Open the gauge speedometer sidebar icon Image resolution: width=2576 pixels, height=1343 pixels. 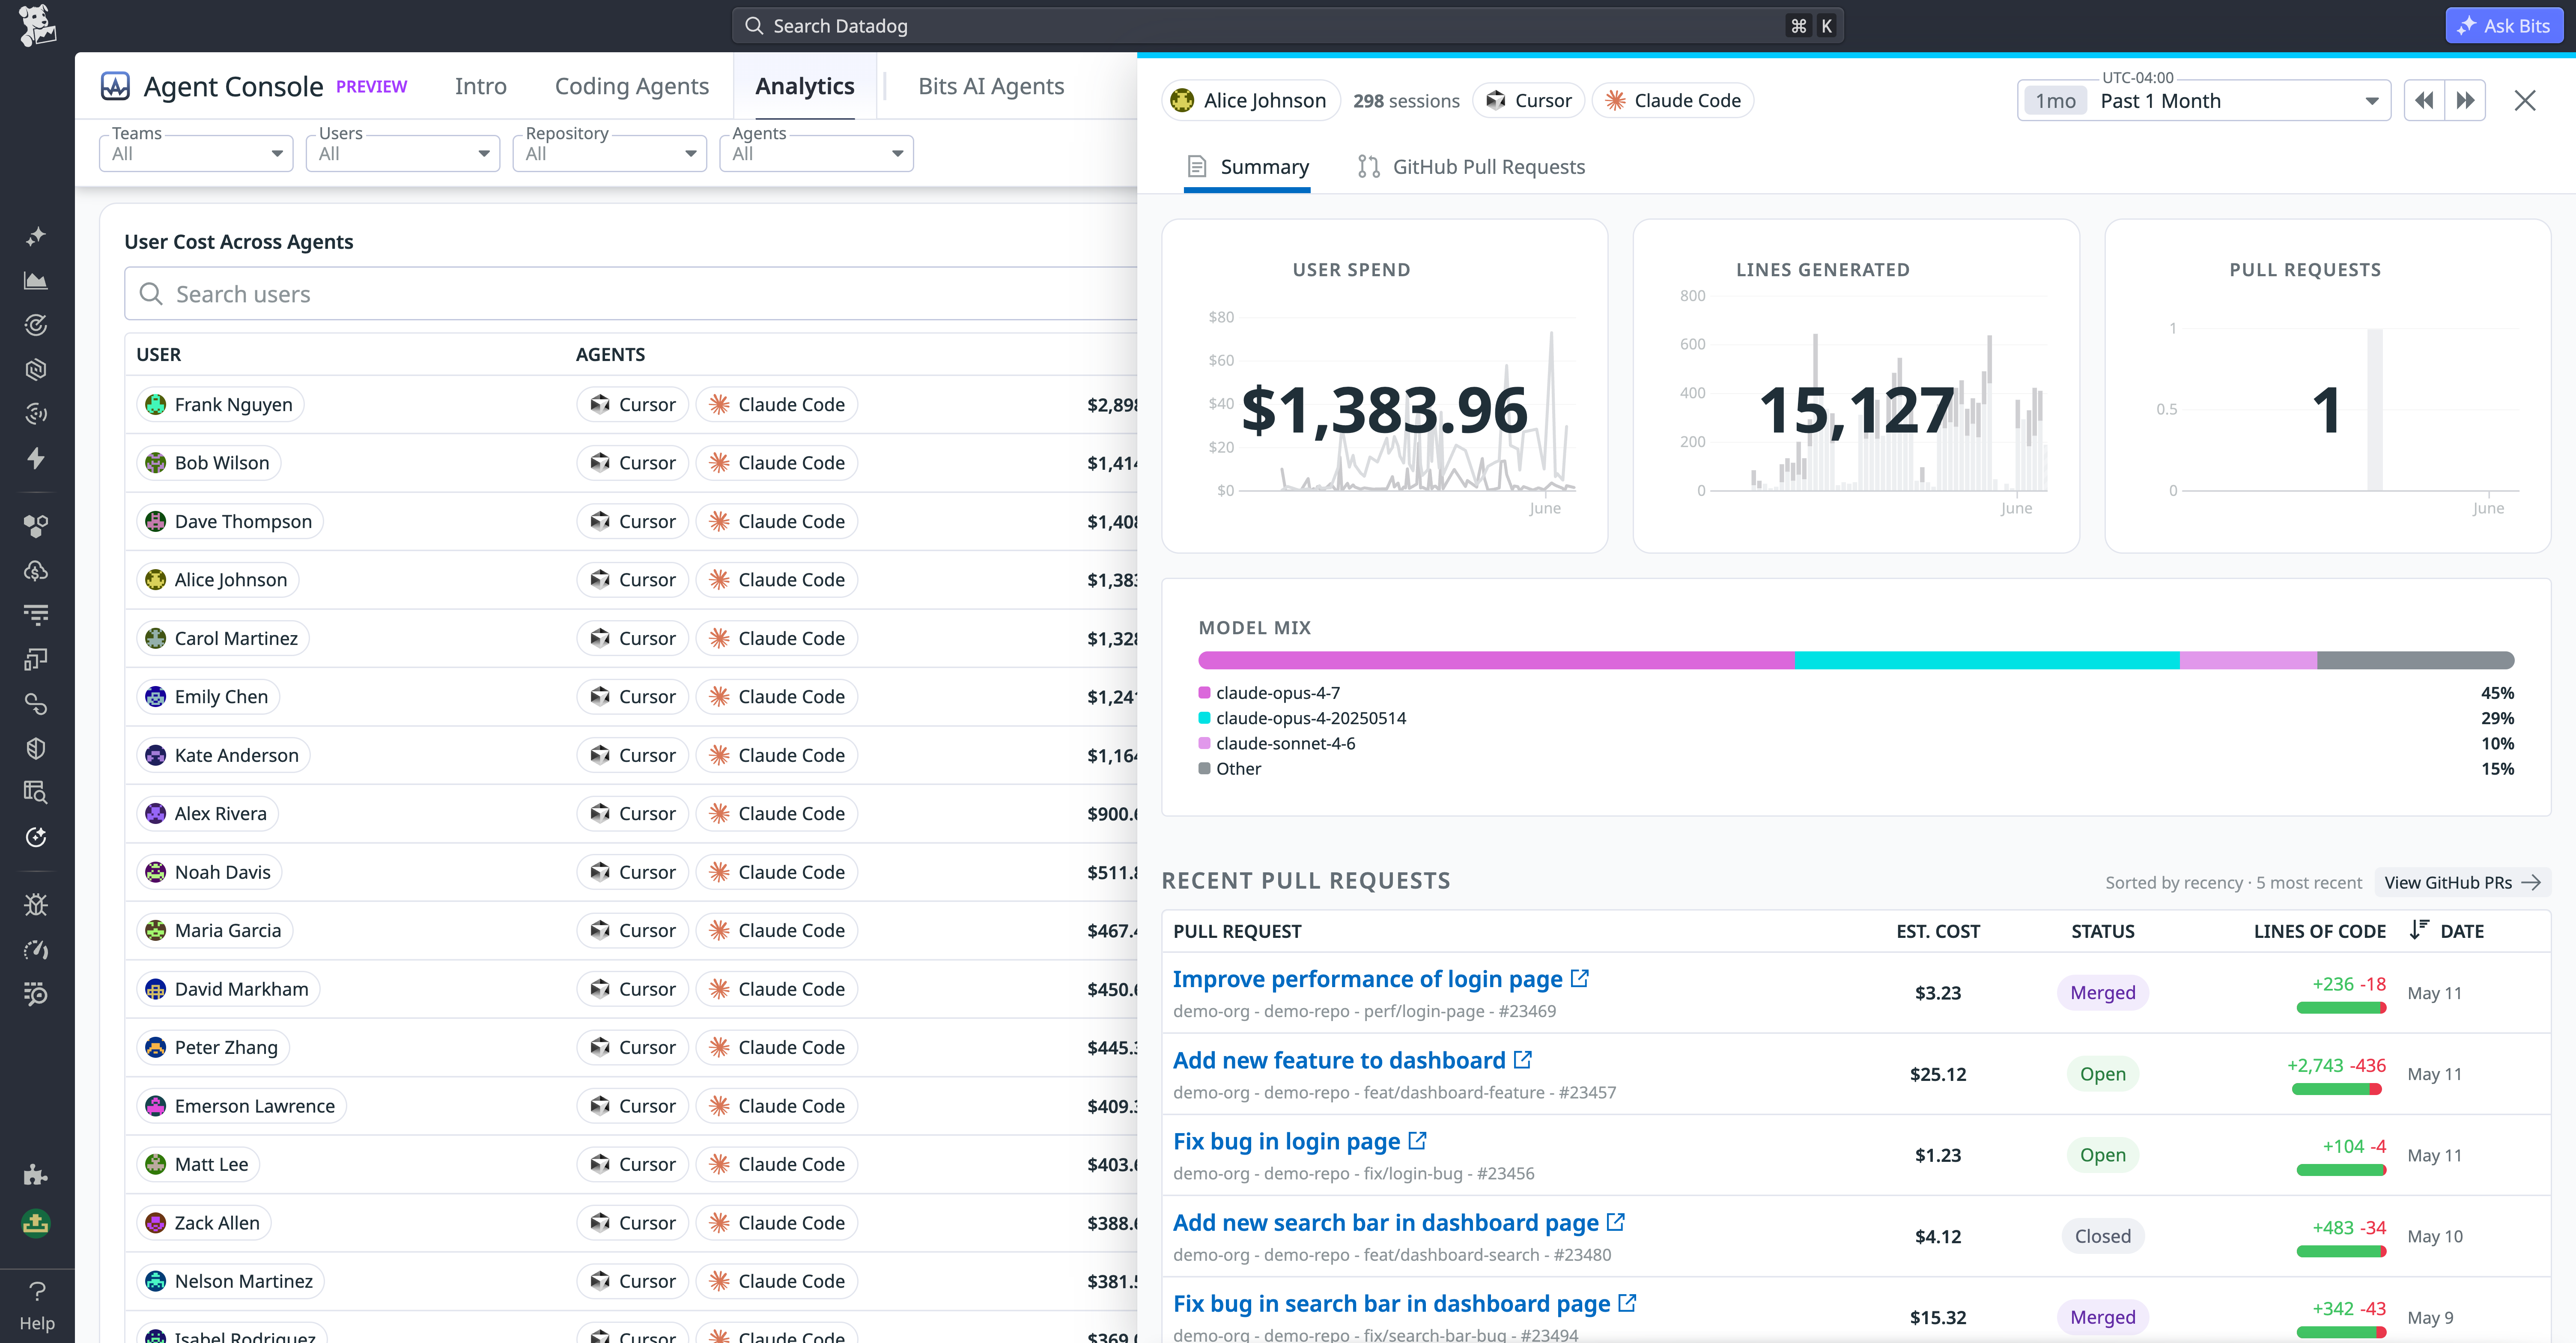36,949
